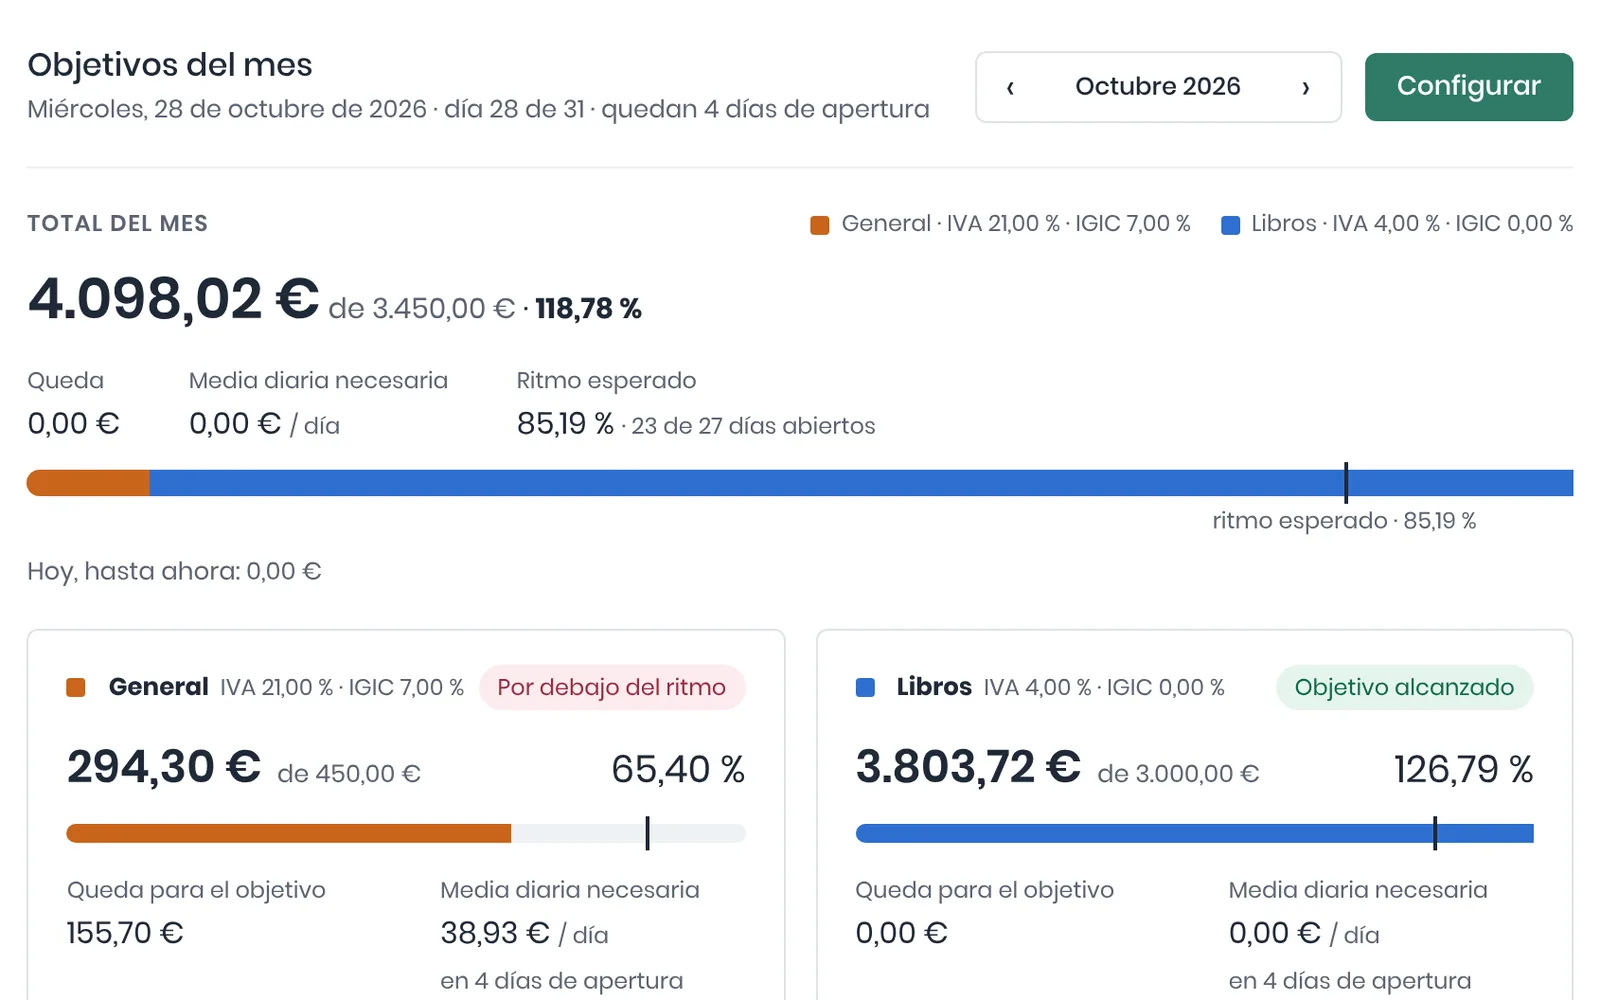The image size is (1600, 1000).
Task: Click the General orange legend swatch at top
Action: (x=820, y=225)
